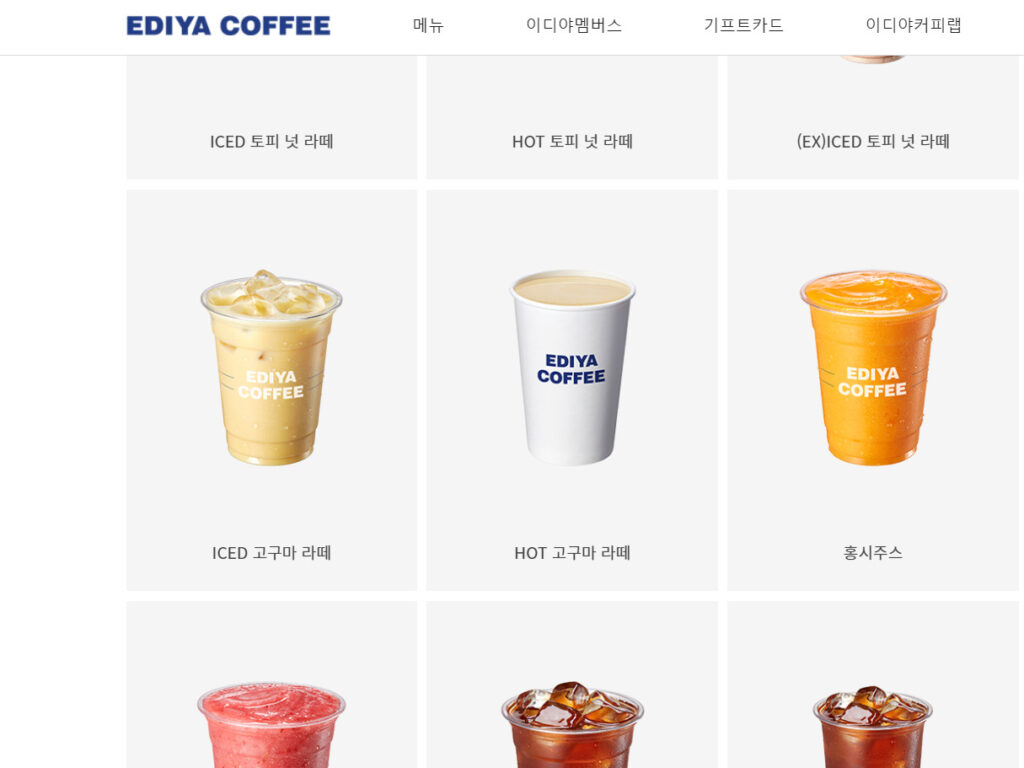Open the 메뉴 navigation item
This screenshot has height=768, width=1024.
428,25
